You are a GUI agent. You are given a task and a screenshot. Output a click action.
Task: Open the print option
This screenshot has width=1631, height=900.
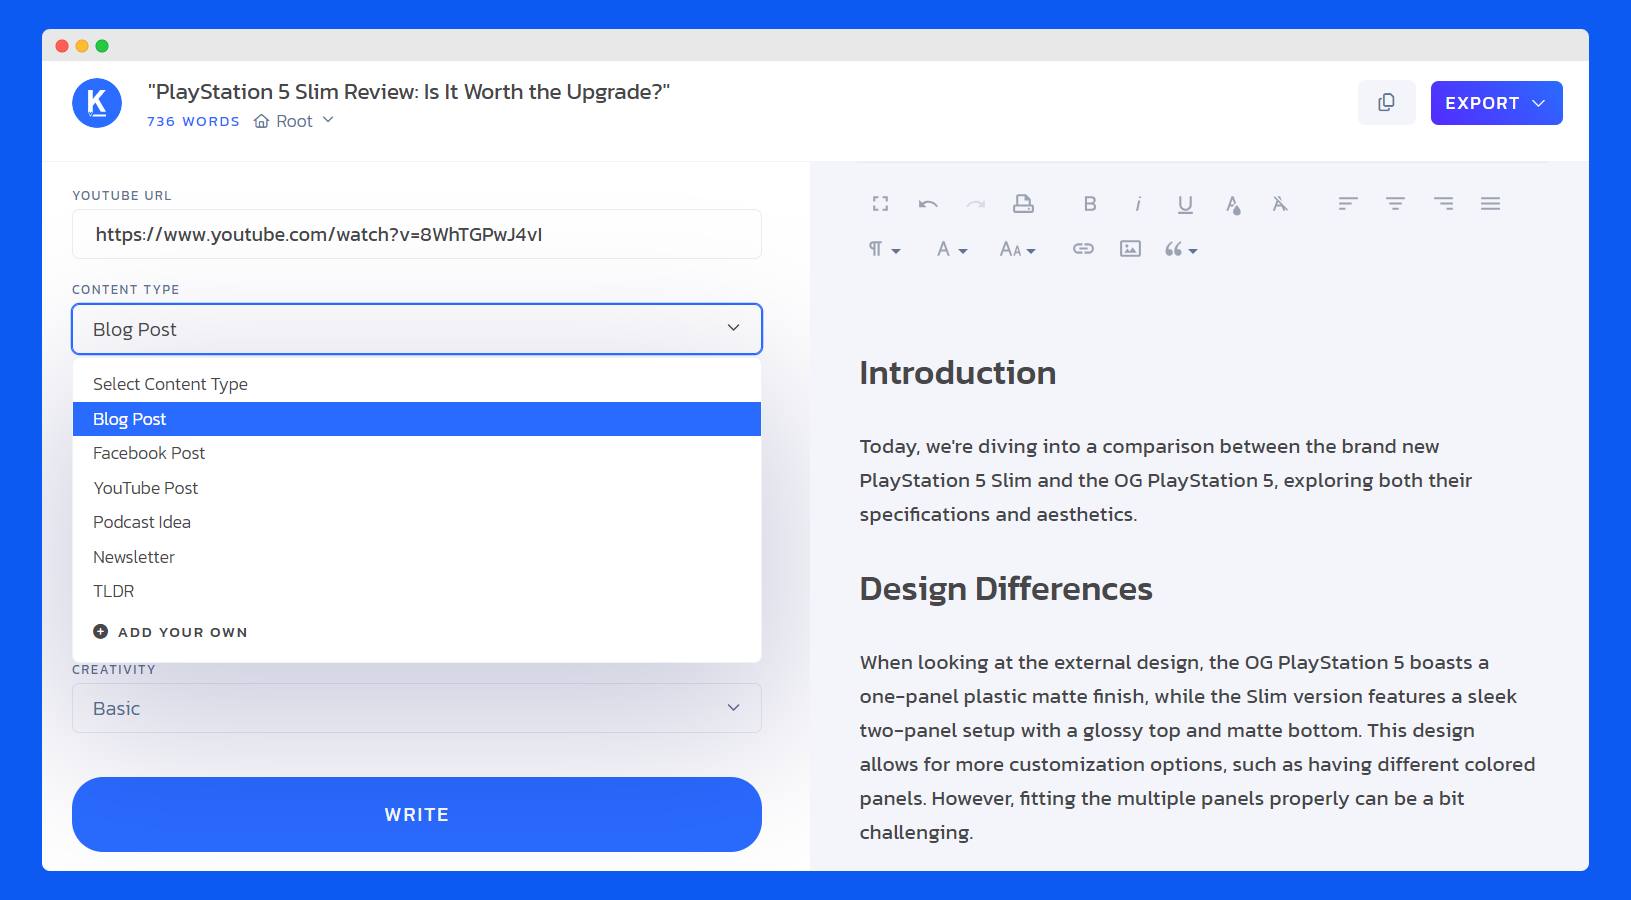1023,203
